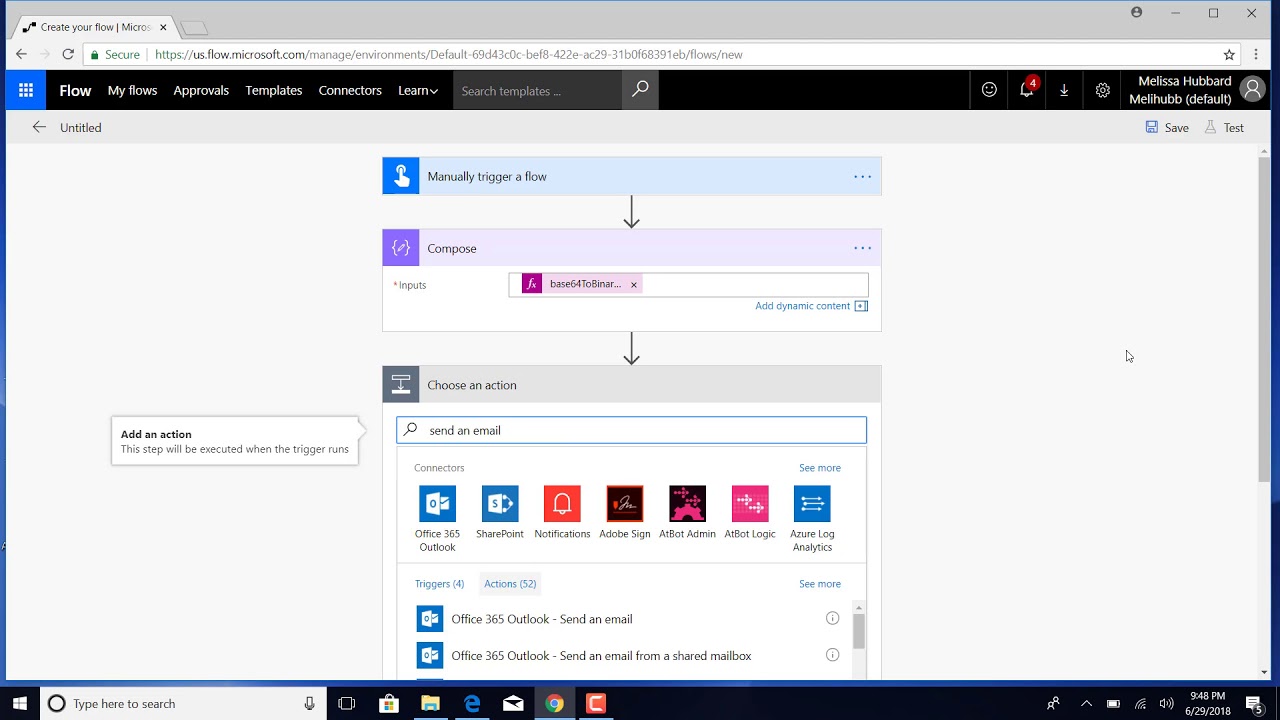Click See more for Connectors
Screen dimensions: 1280x720
click(820, 467)
